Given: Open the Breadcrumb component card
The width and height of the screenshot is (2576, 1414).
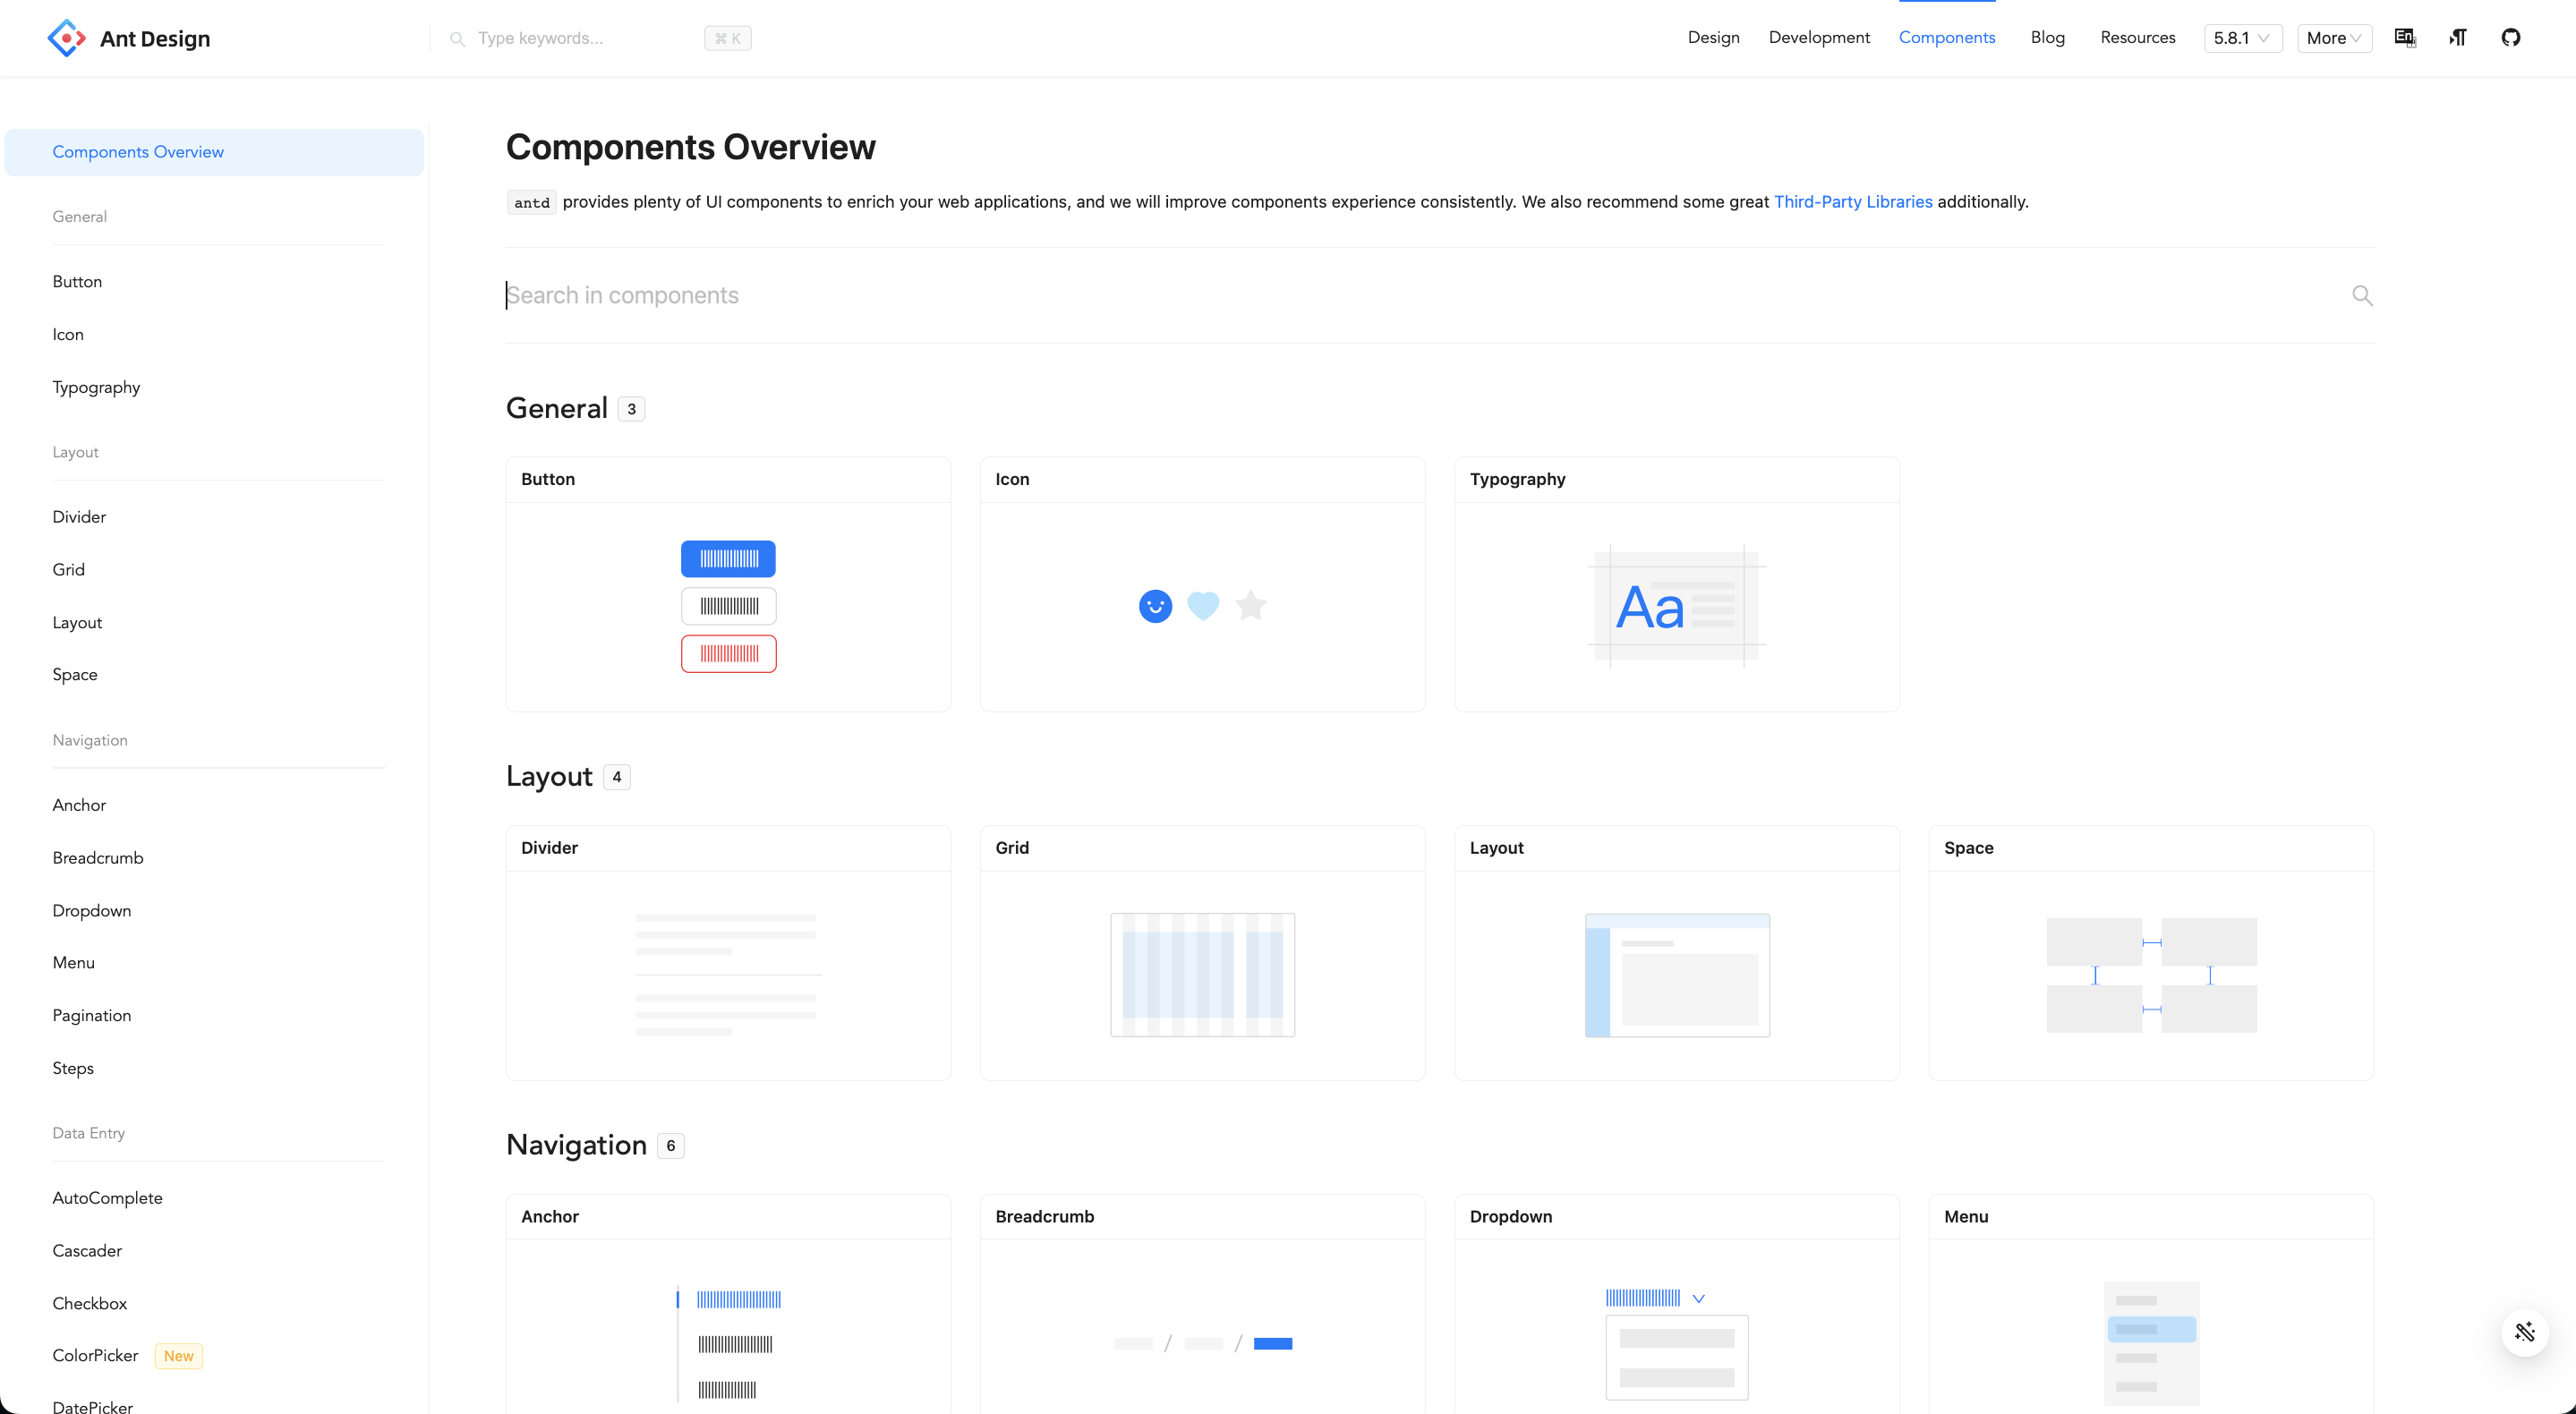Looking at the screenshot, I should (1202, 1304).
